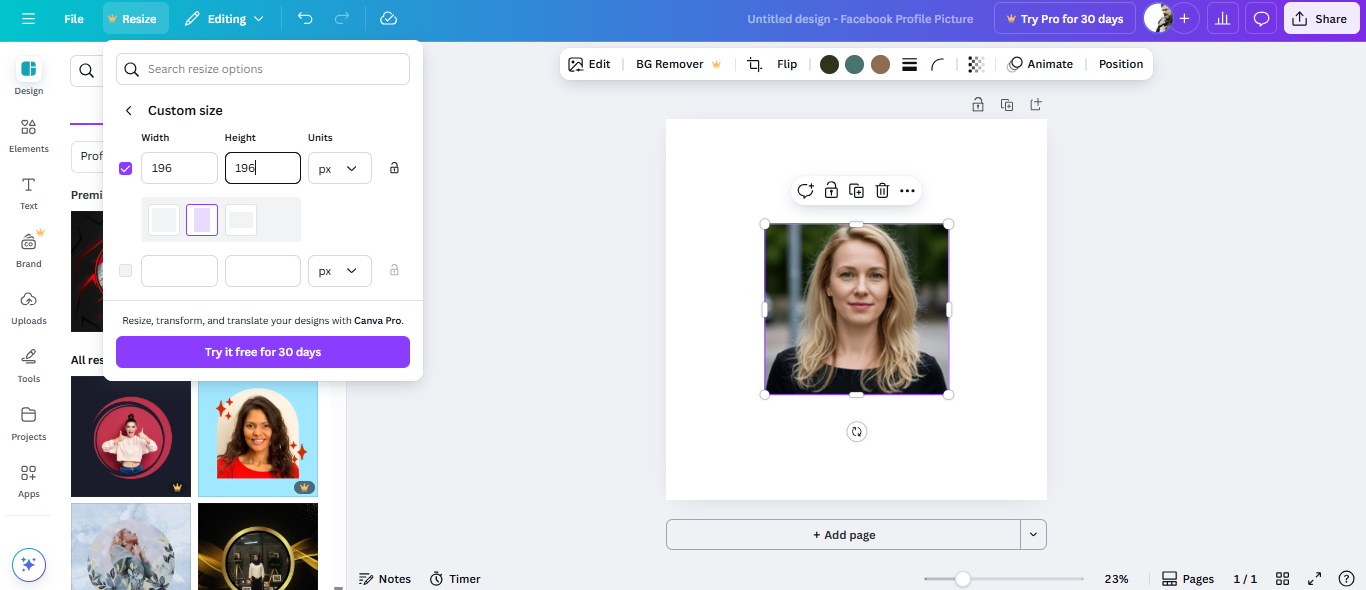The width and height of the screenshot is (1366, 590).
Task: Open the Elements sidebar panel
Action: pos(28,135)
